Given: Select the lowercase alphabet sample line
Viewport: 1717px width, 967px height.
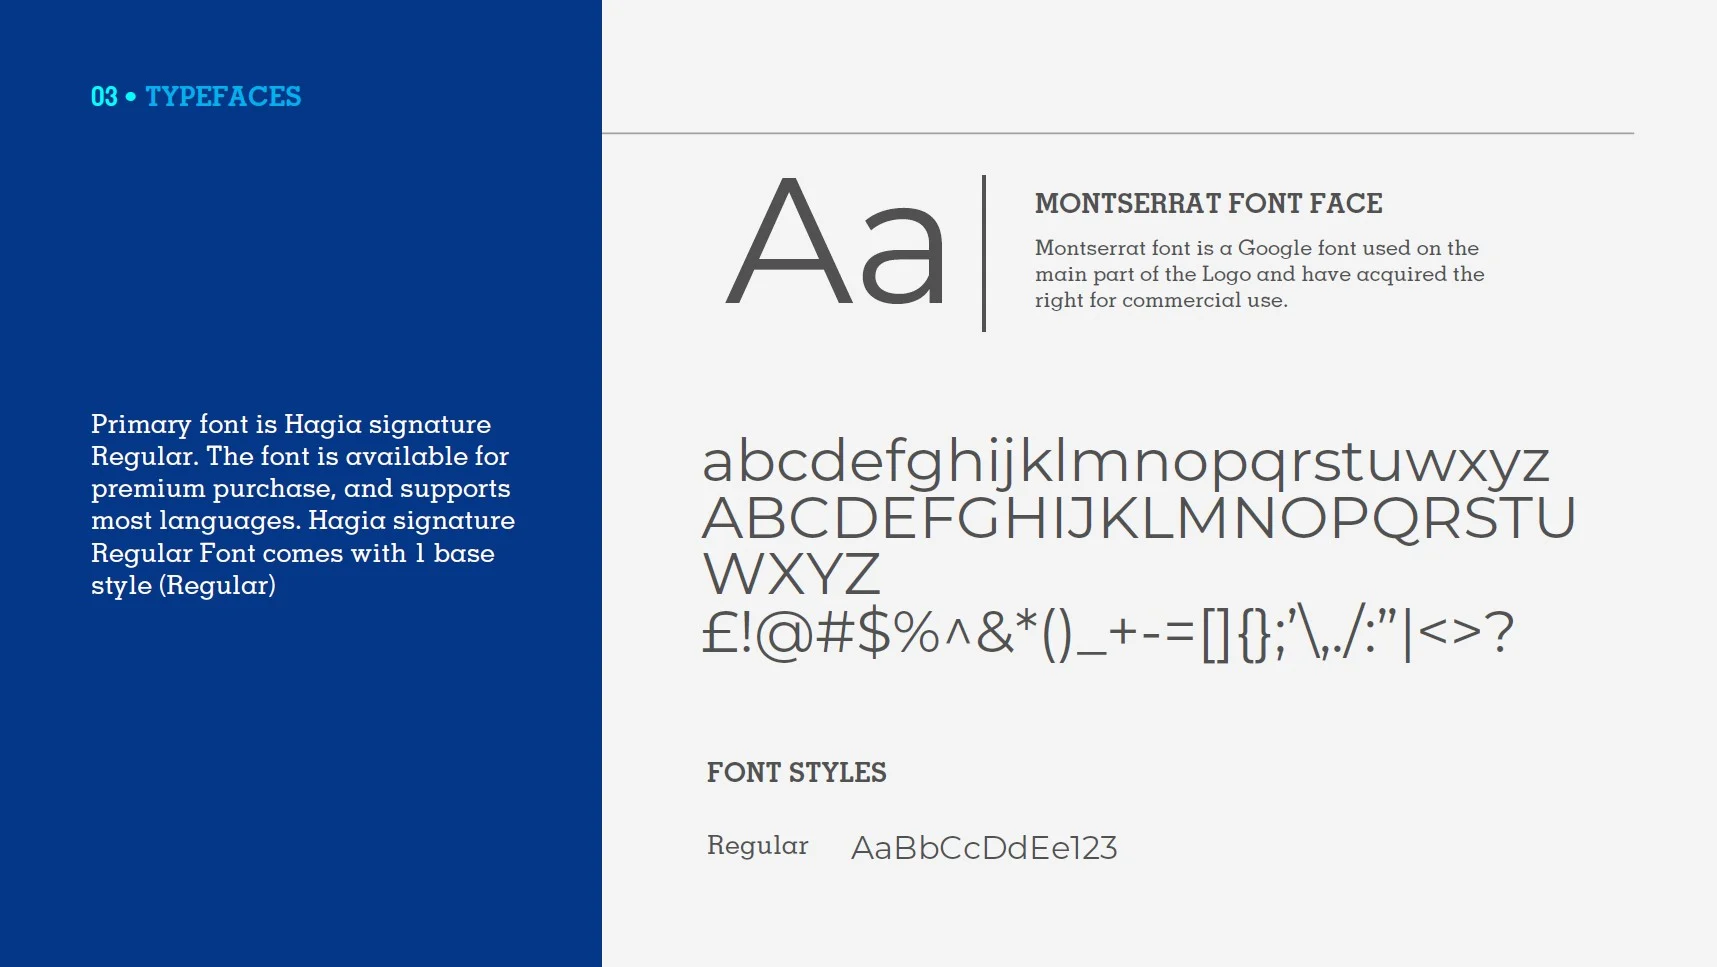Looking at the screenshot, I should tap(1125, 462).
